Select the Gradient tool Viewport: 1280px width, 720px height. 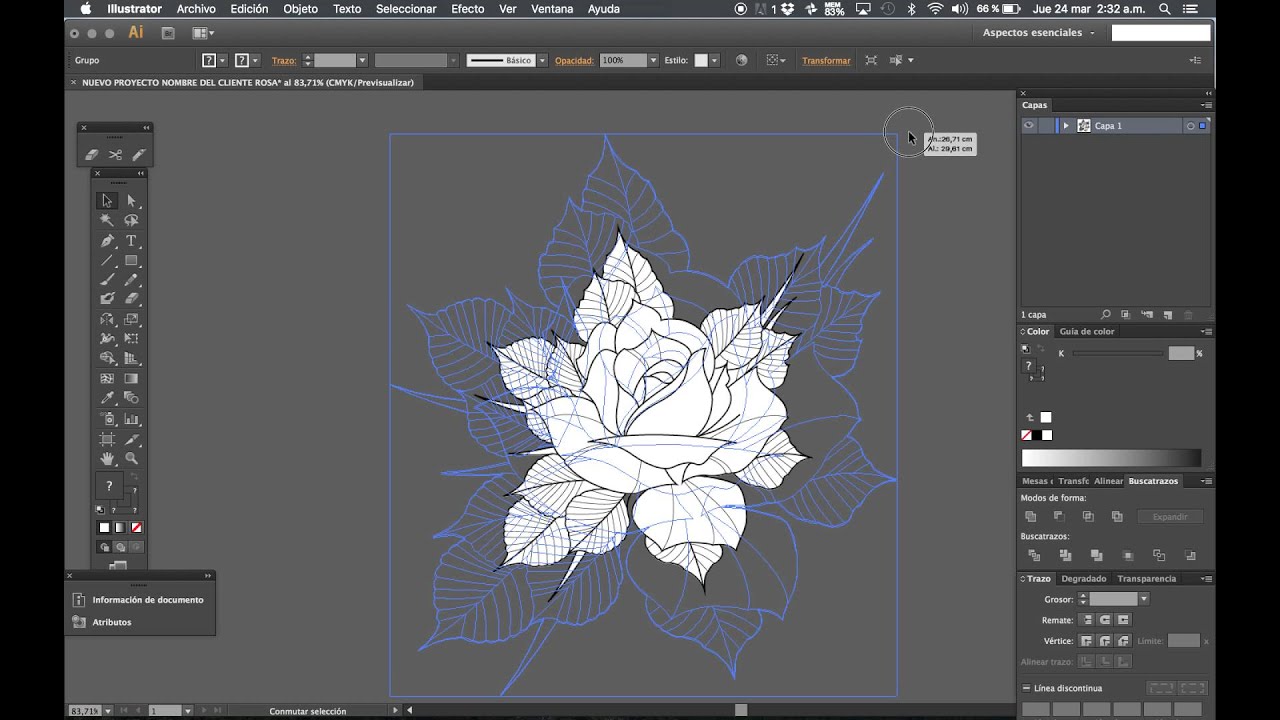[x=131, y=379]
